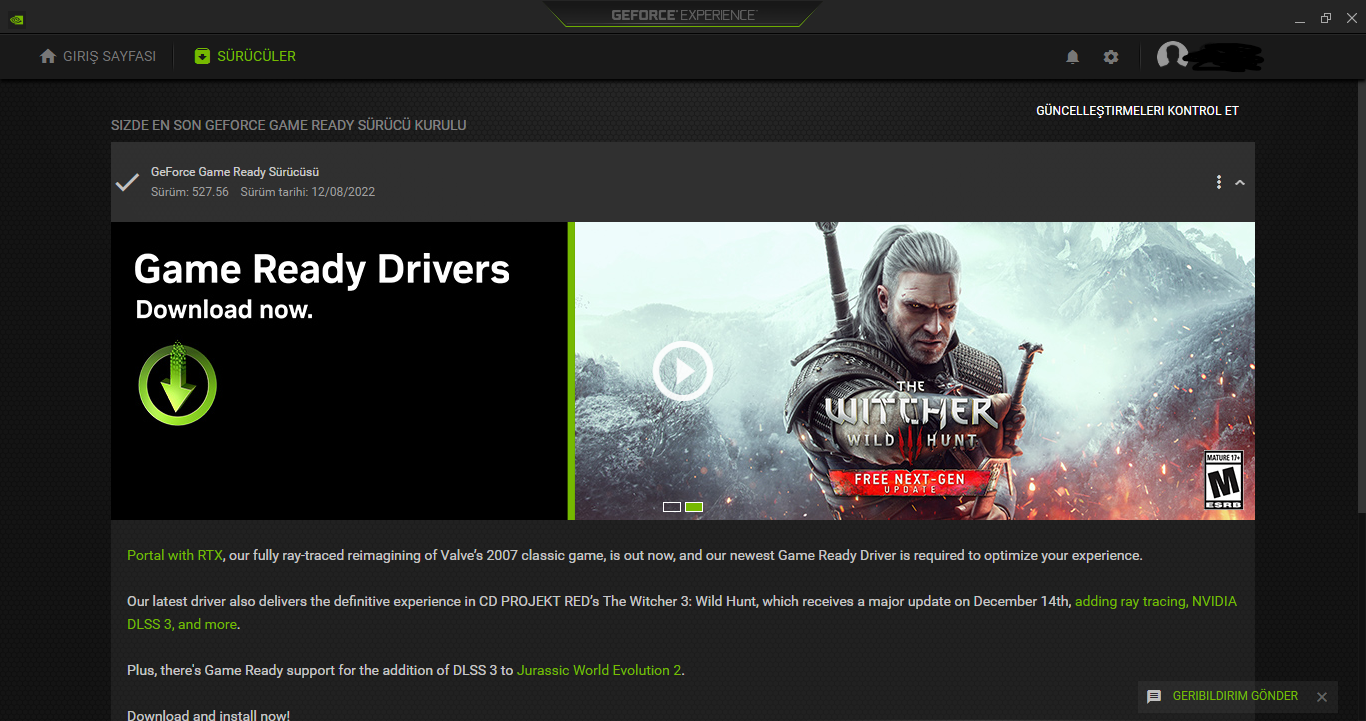
Task: Dismiss the feedback bar with X
Action: 1322,697
